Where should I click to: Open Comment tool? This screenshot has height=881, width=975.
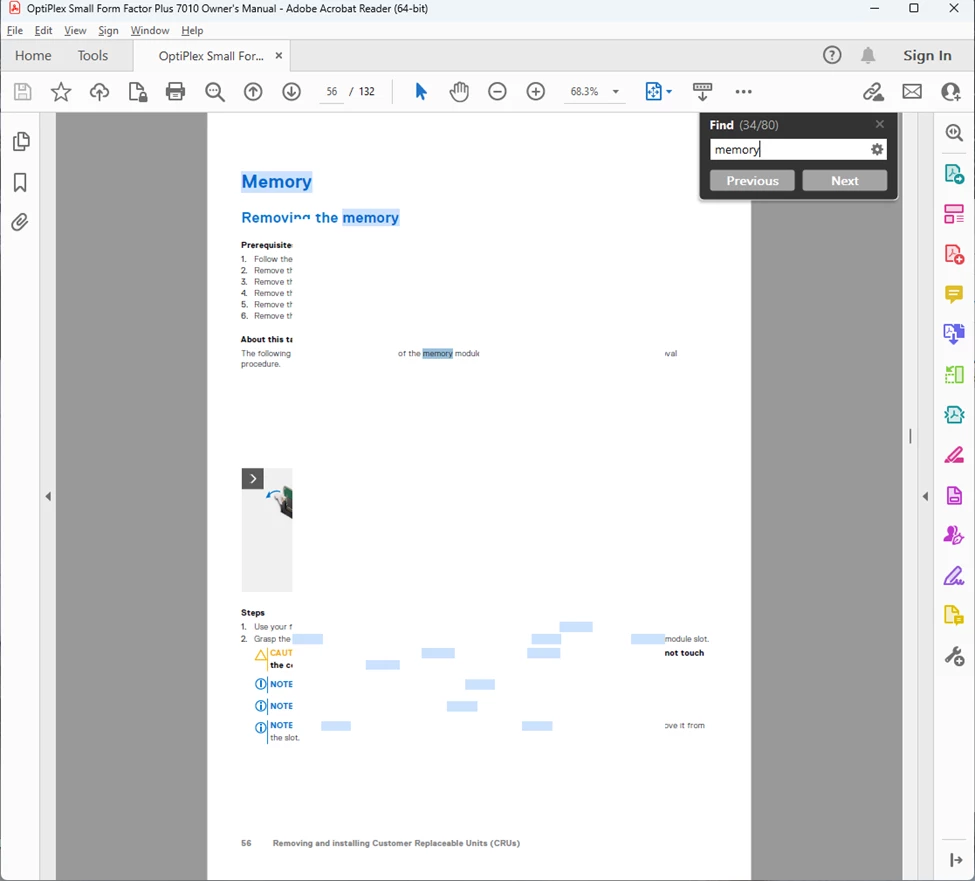954,294
